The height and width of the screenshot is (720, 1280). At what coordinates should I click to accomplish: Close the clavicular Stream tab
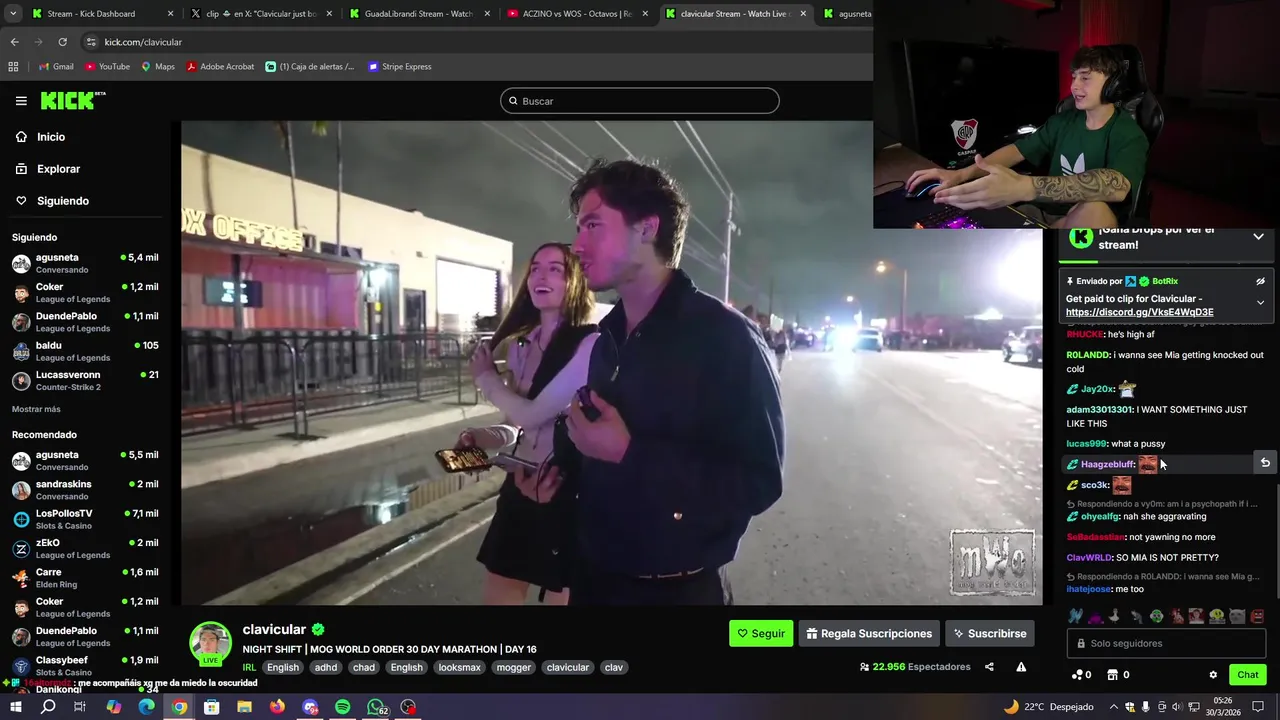pos(803,14)
